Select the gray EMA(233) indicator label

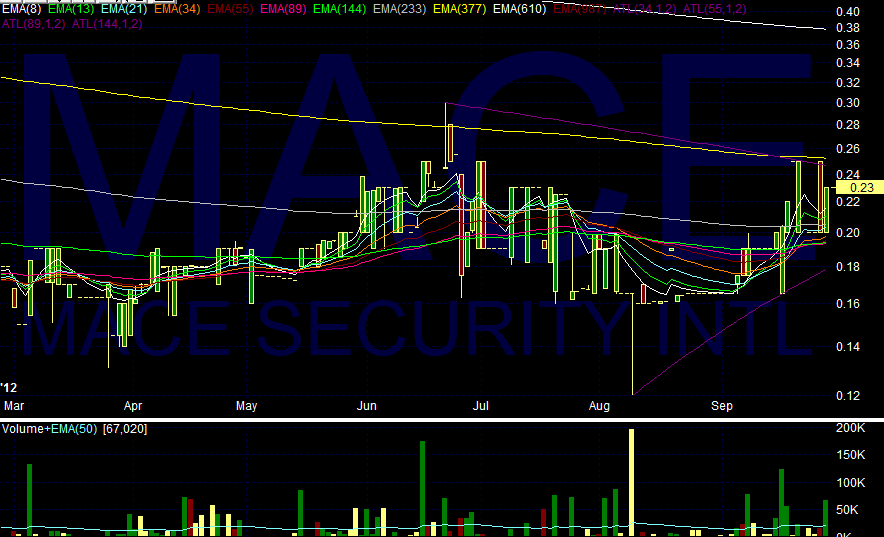(400, 9)
